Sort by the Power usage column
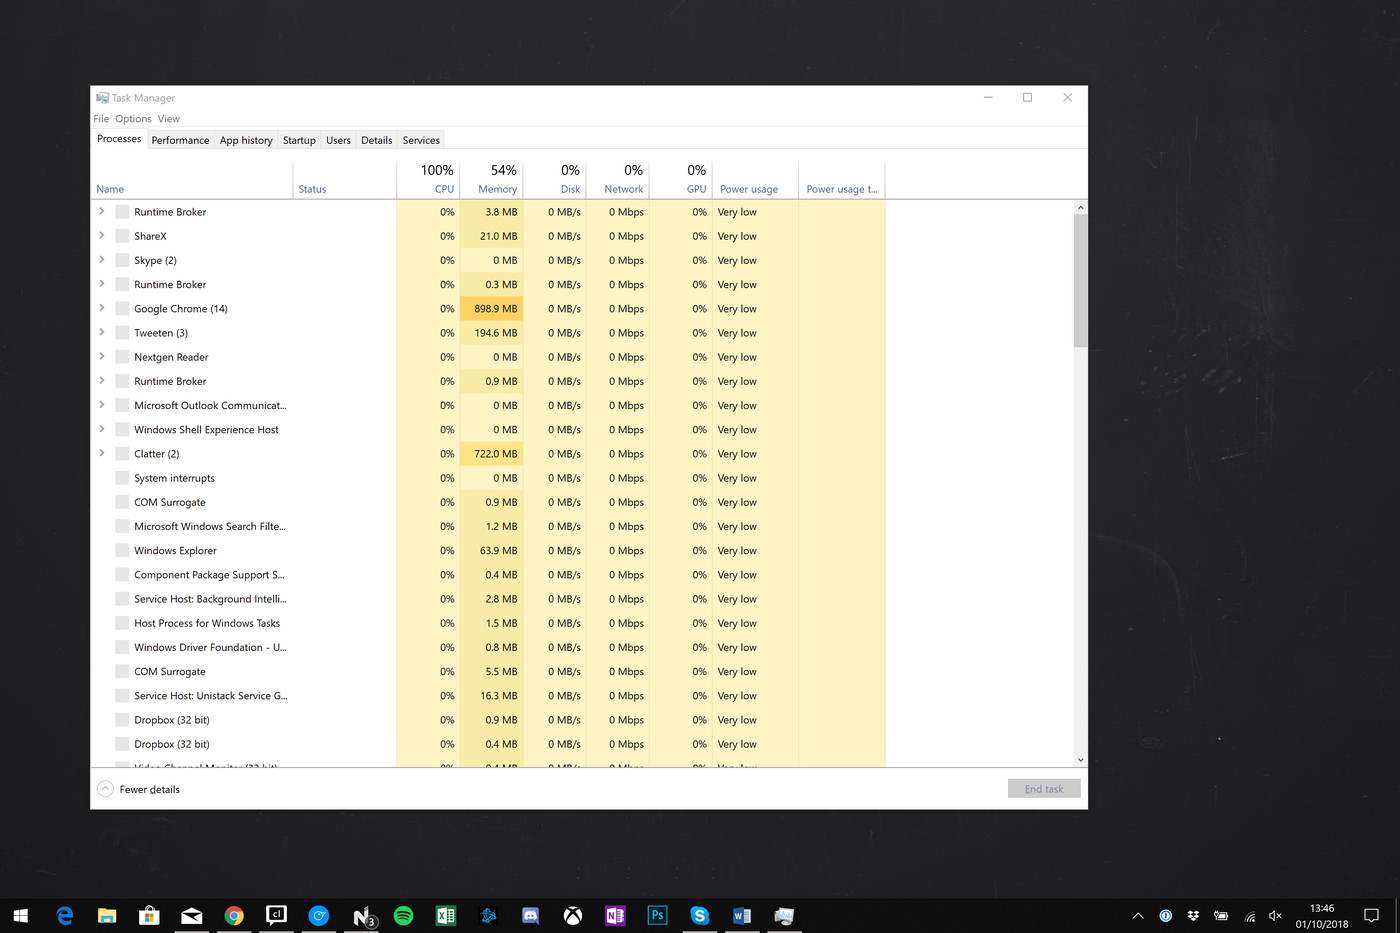This screenshot has height=933, width=1400. coord(755,179)
